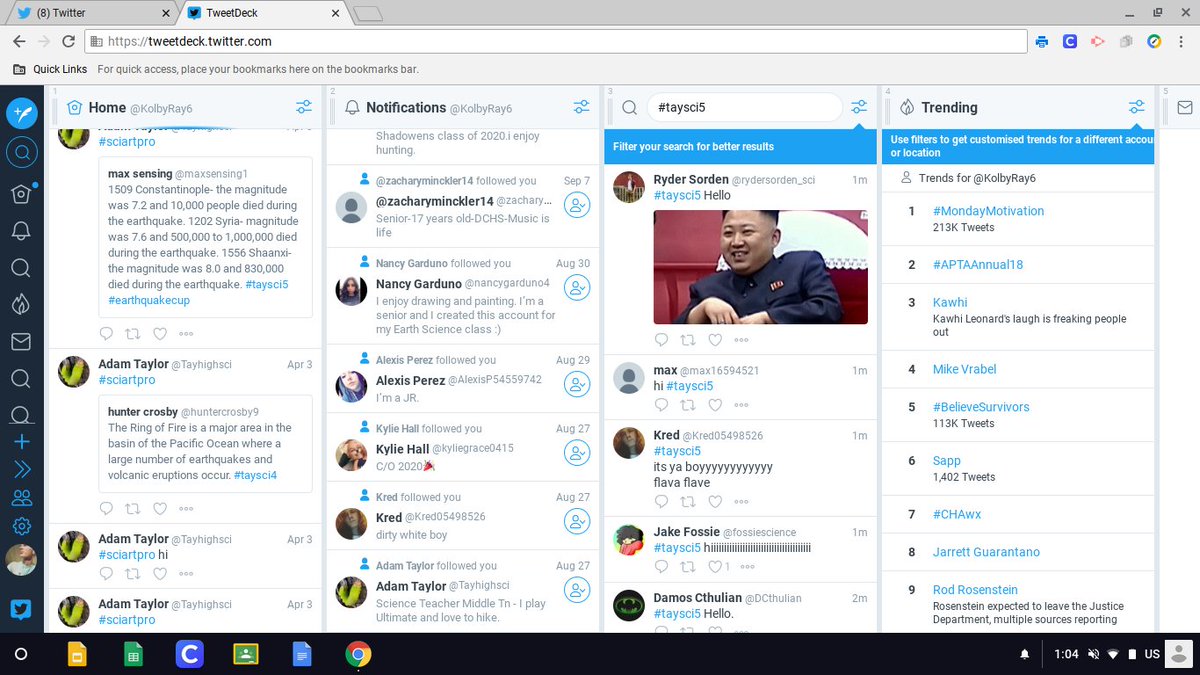Reply to Ryder Sorden's Hello tweet
The height and width of the screenshot is (675, 1200).
point(662,340)
